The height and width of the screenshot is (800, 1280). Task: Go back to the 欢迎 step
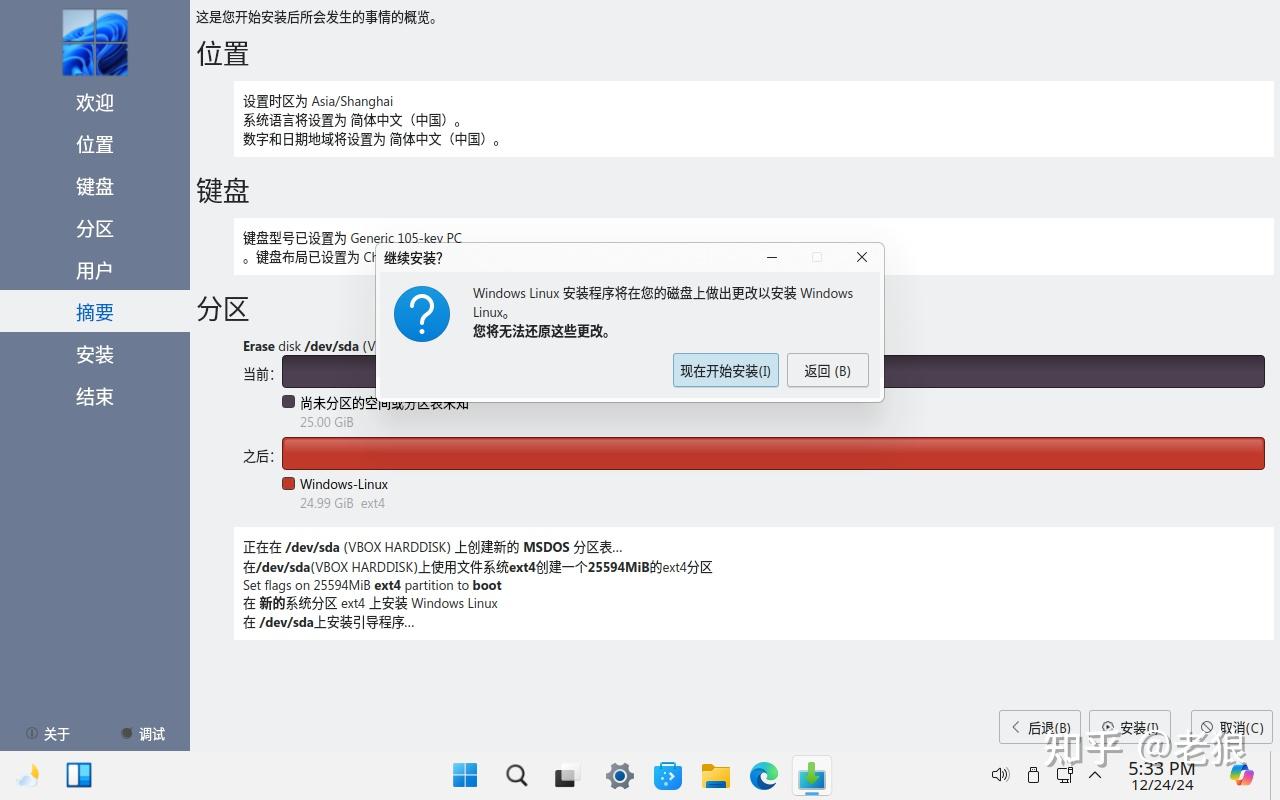pos(94,101)
